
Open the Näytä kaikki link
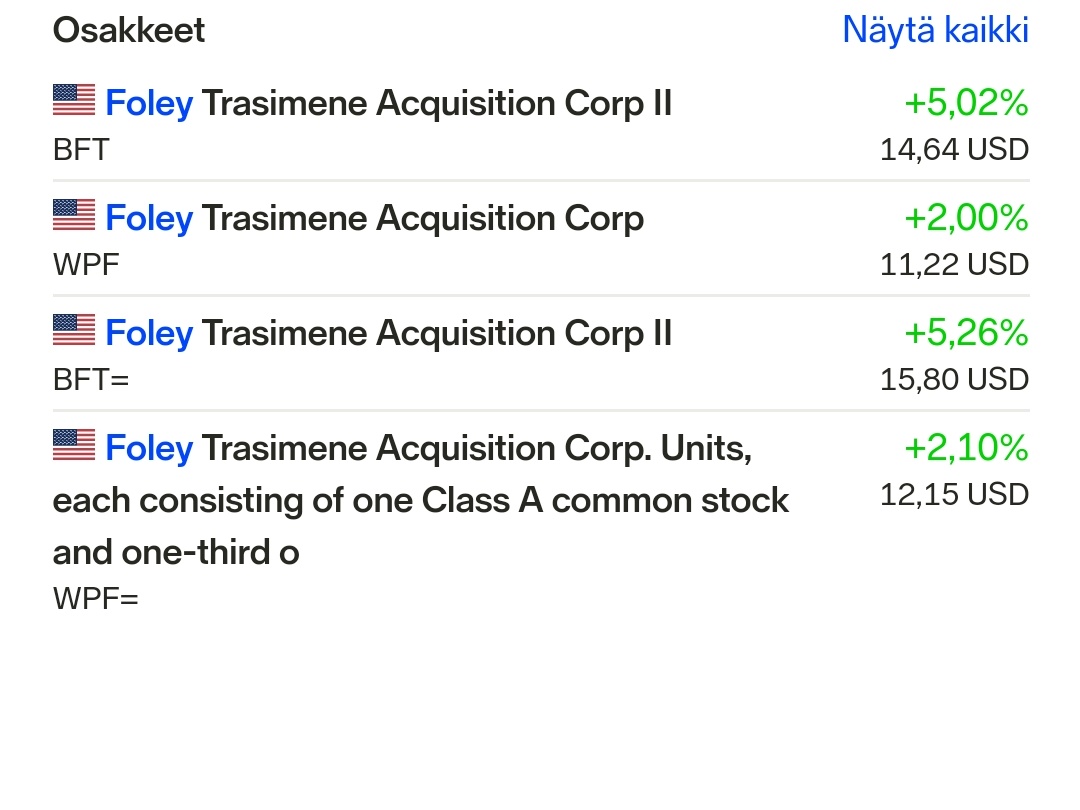(x=935, y=30)
